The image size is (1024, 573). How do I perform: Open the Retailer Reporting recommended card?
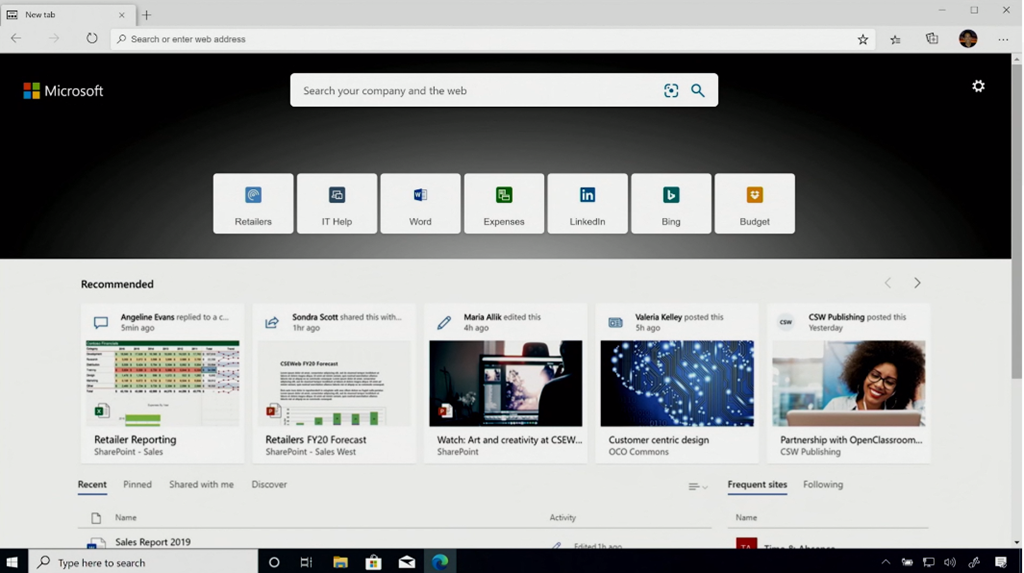[x=162, y=384]
